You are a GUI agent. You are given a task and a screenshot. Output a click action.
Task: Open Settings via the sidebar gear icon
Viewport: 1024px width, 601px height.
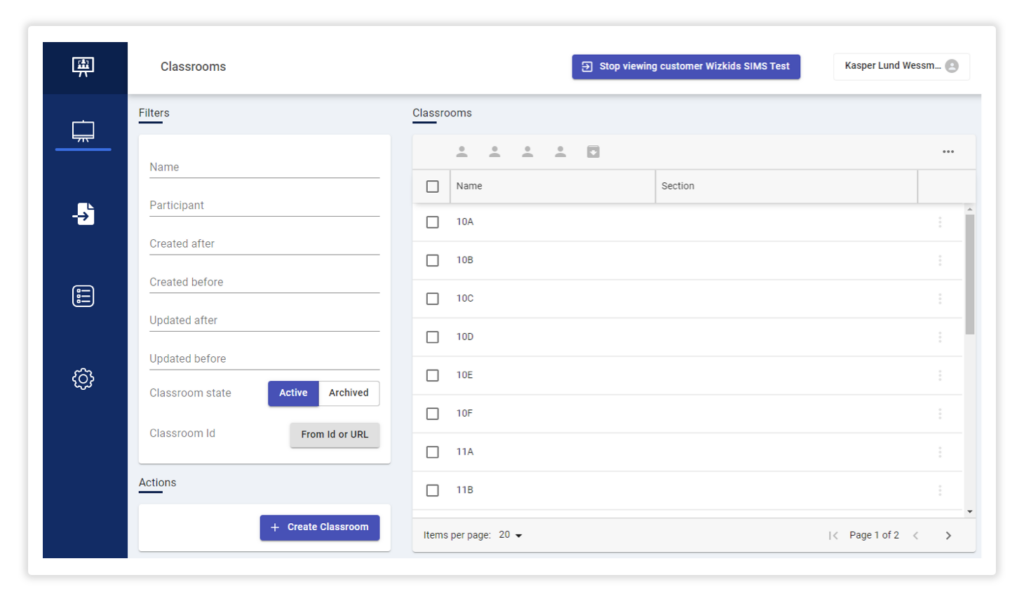coord(83,379)
